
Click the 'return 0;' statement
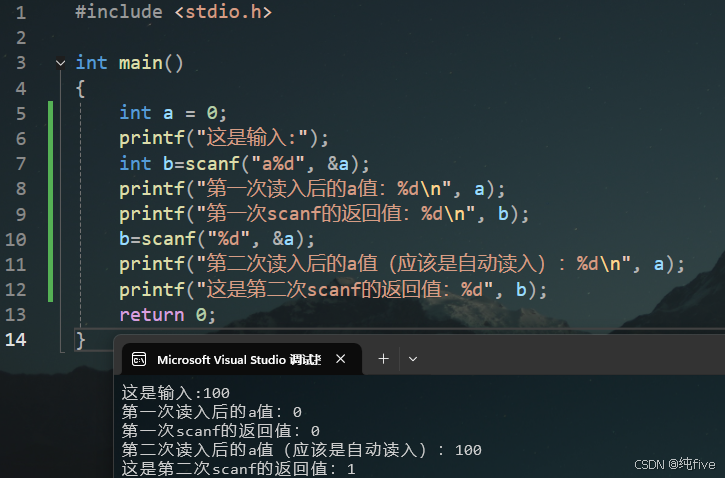pos(167,315)
